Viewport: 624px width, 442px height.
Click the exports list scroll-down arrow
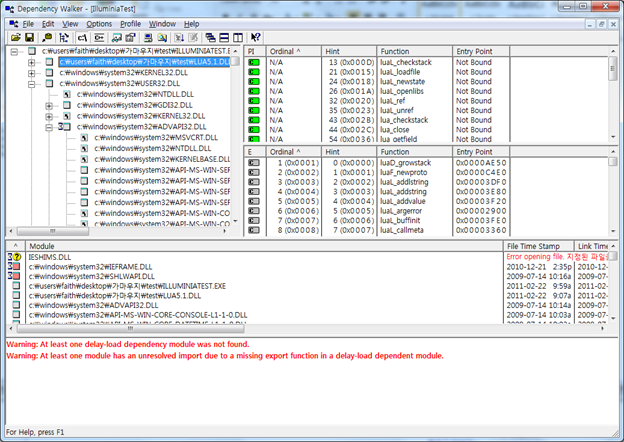613,231
